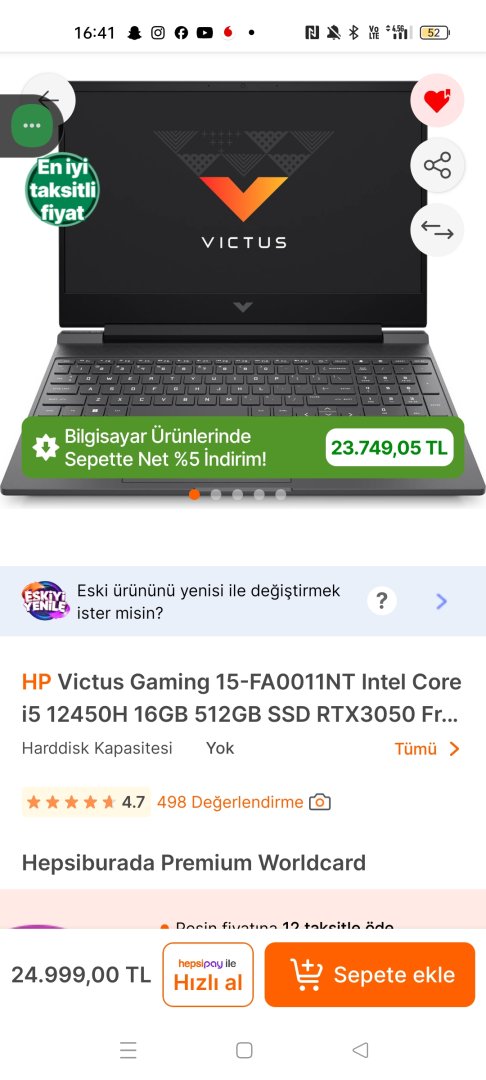Viewport: 486px width, 1080px height.
Task: Toggle the heart favorite icon
Action: pyautogui.click(x=436, y=101)
